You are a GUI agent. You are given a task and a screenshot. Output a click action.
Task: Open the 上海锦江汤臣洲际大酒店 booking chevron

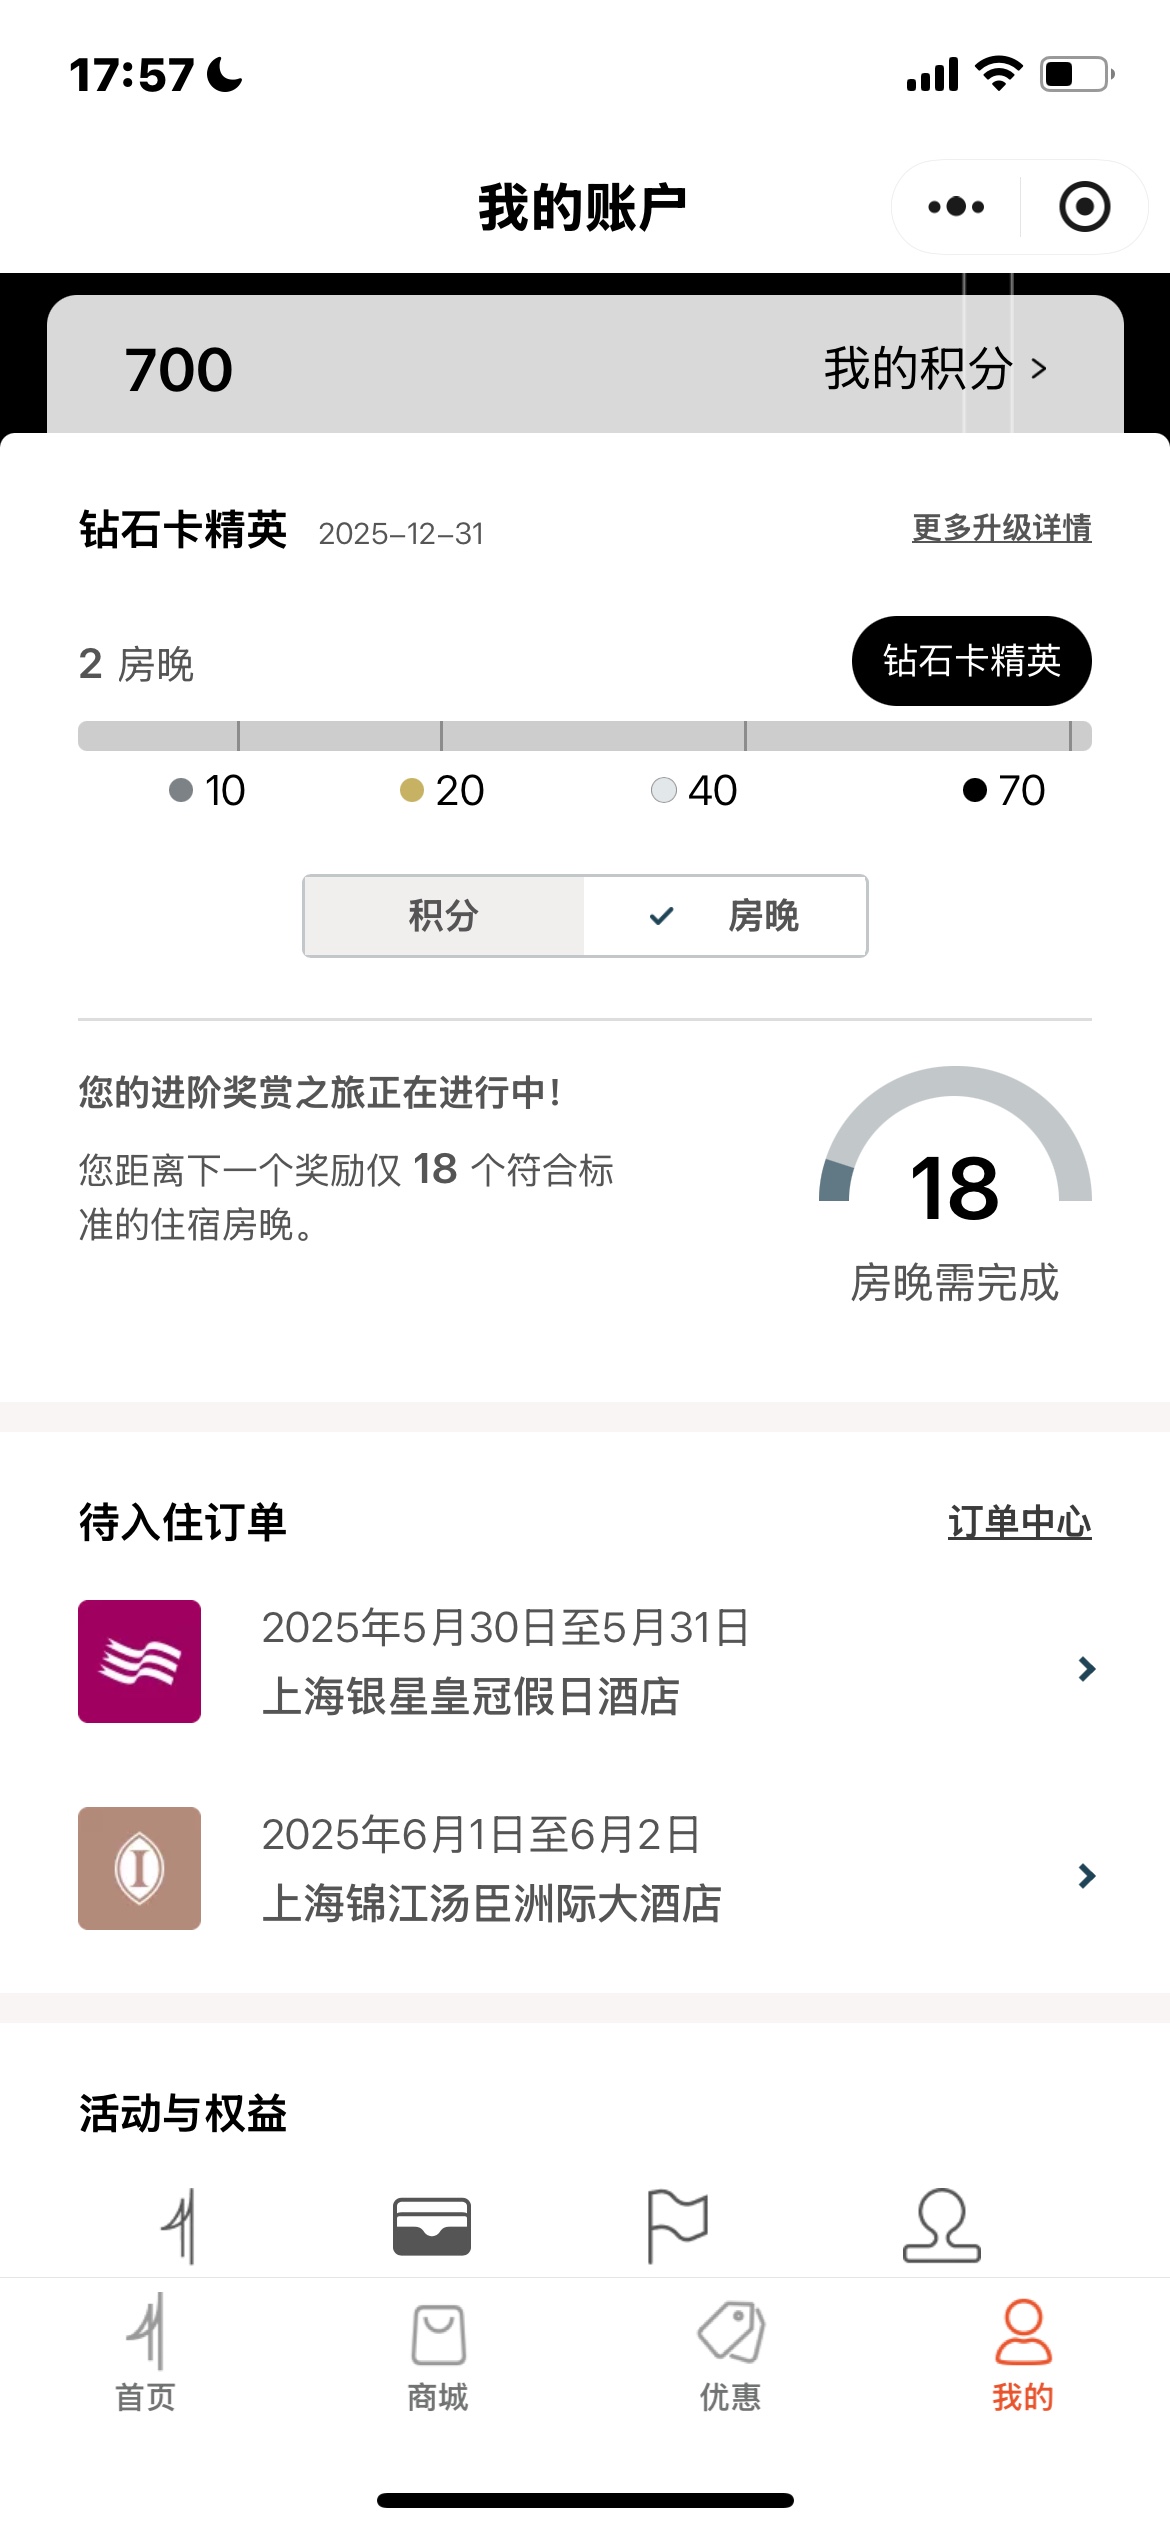pos(1087,1875)
